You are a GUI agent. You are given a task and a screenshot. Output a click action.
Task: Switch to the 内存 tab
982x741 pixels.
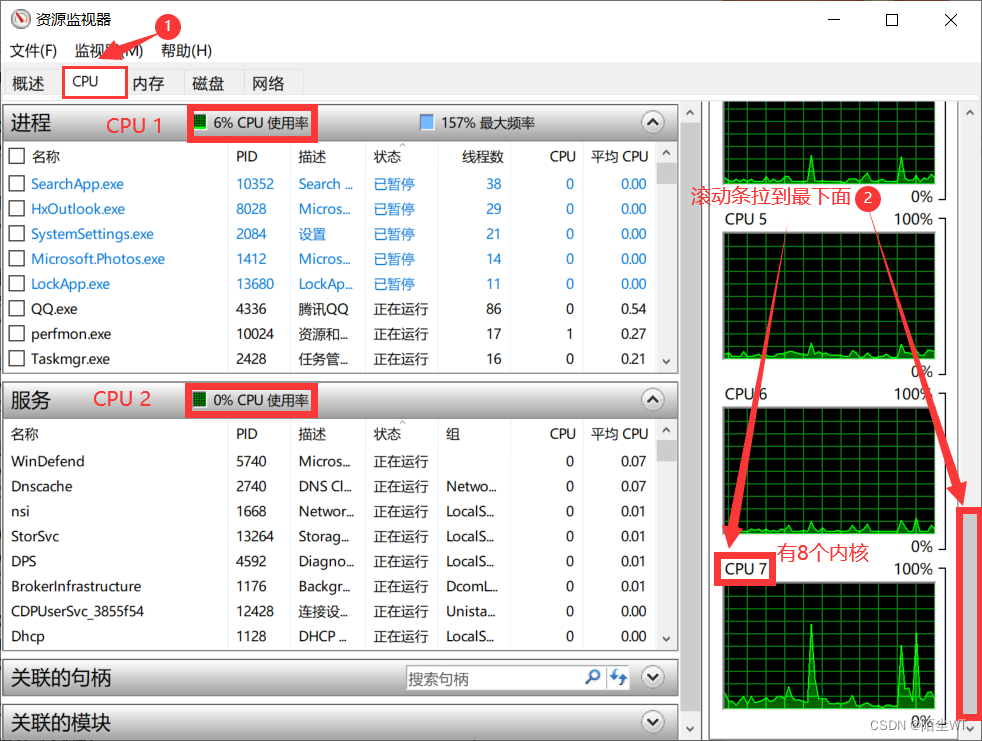point(148,83)
